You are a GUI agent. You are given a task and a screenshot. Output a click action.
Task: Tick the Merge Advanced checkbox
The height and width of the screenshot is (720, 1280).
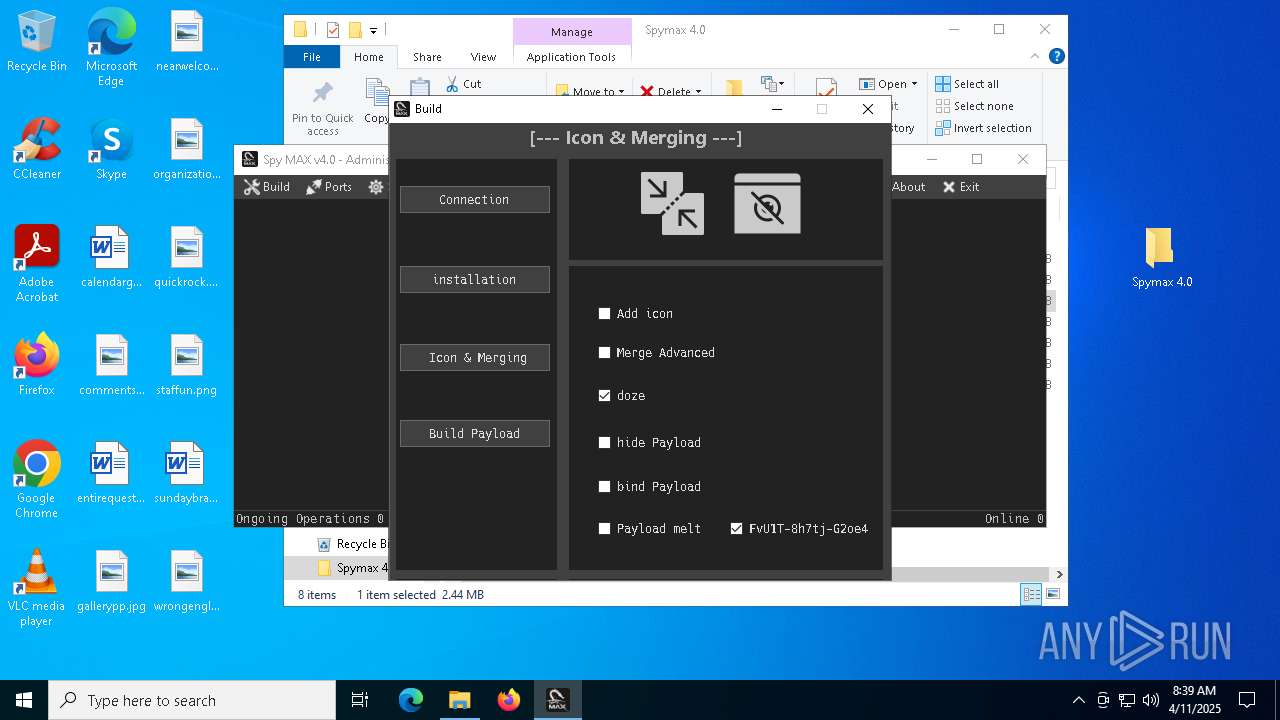(604, 352)
